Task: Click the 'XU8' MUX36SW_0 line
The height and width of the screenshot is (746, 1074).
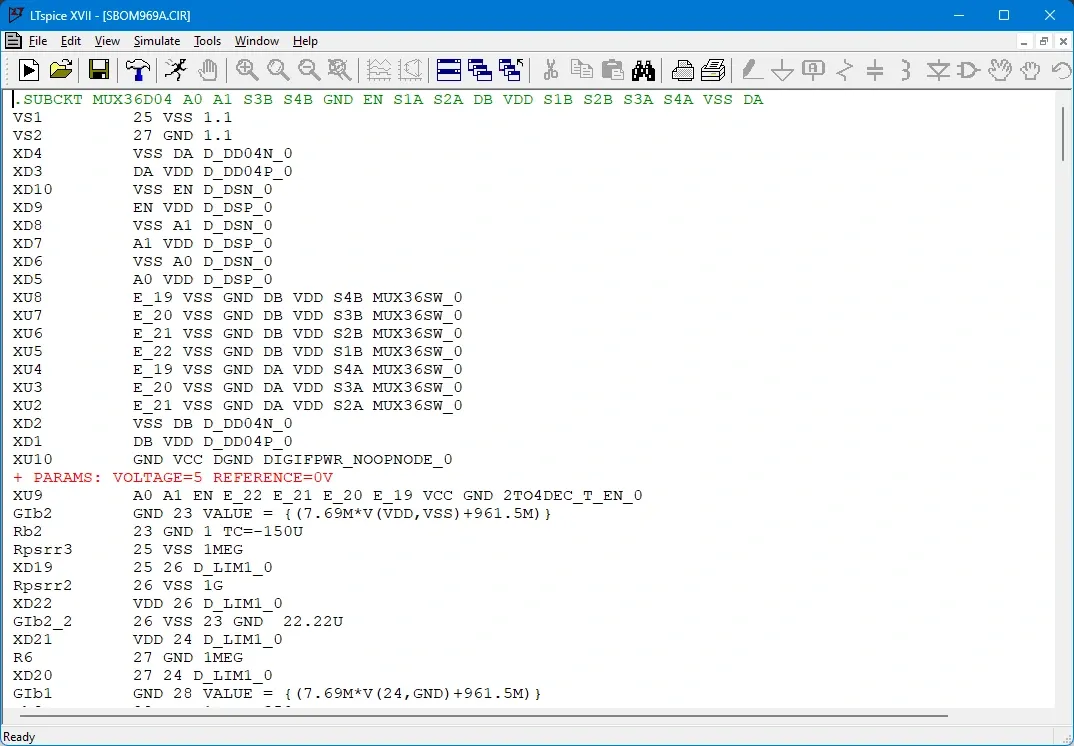Action: point(238,297)
